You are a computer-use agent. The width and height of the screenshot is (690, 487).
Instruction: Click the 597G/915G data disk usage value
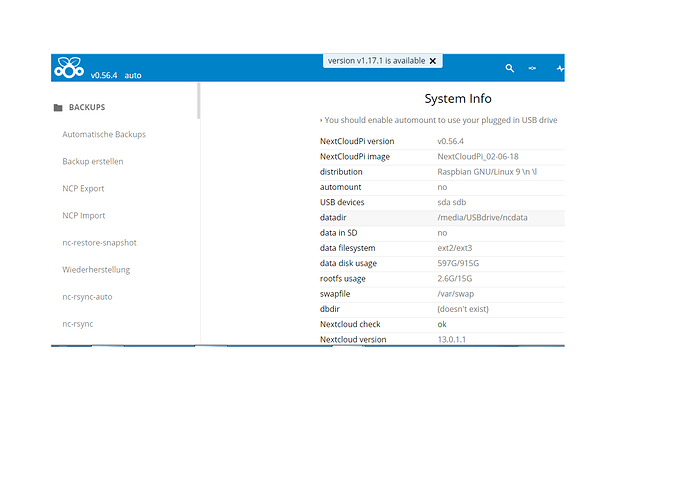click(x=458, y=264)
